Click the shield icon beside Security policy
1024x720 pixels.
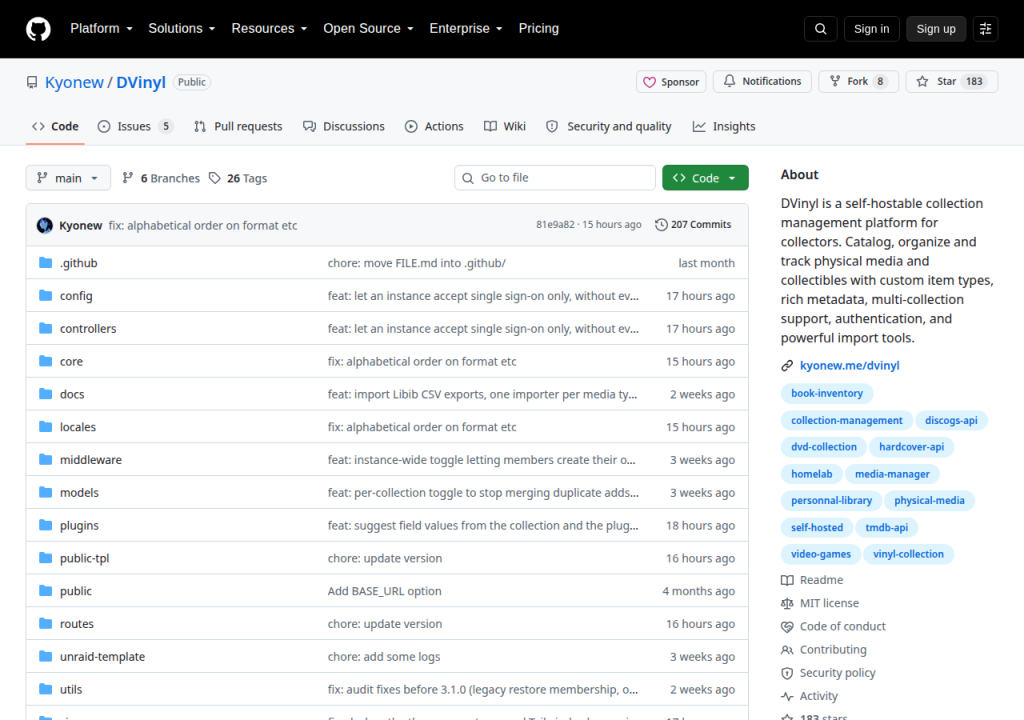(787, 673)
